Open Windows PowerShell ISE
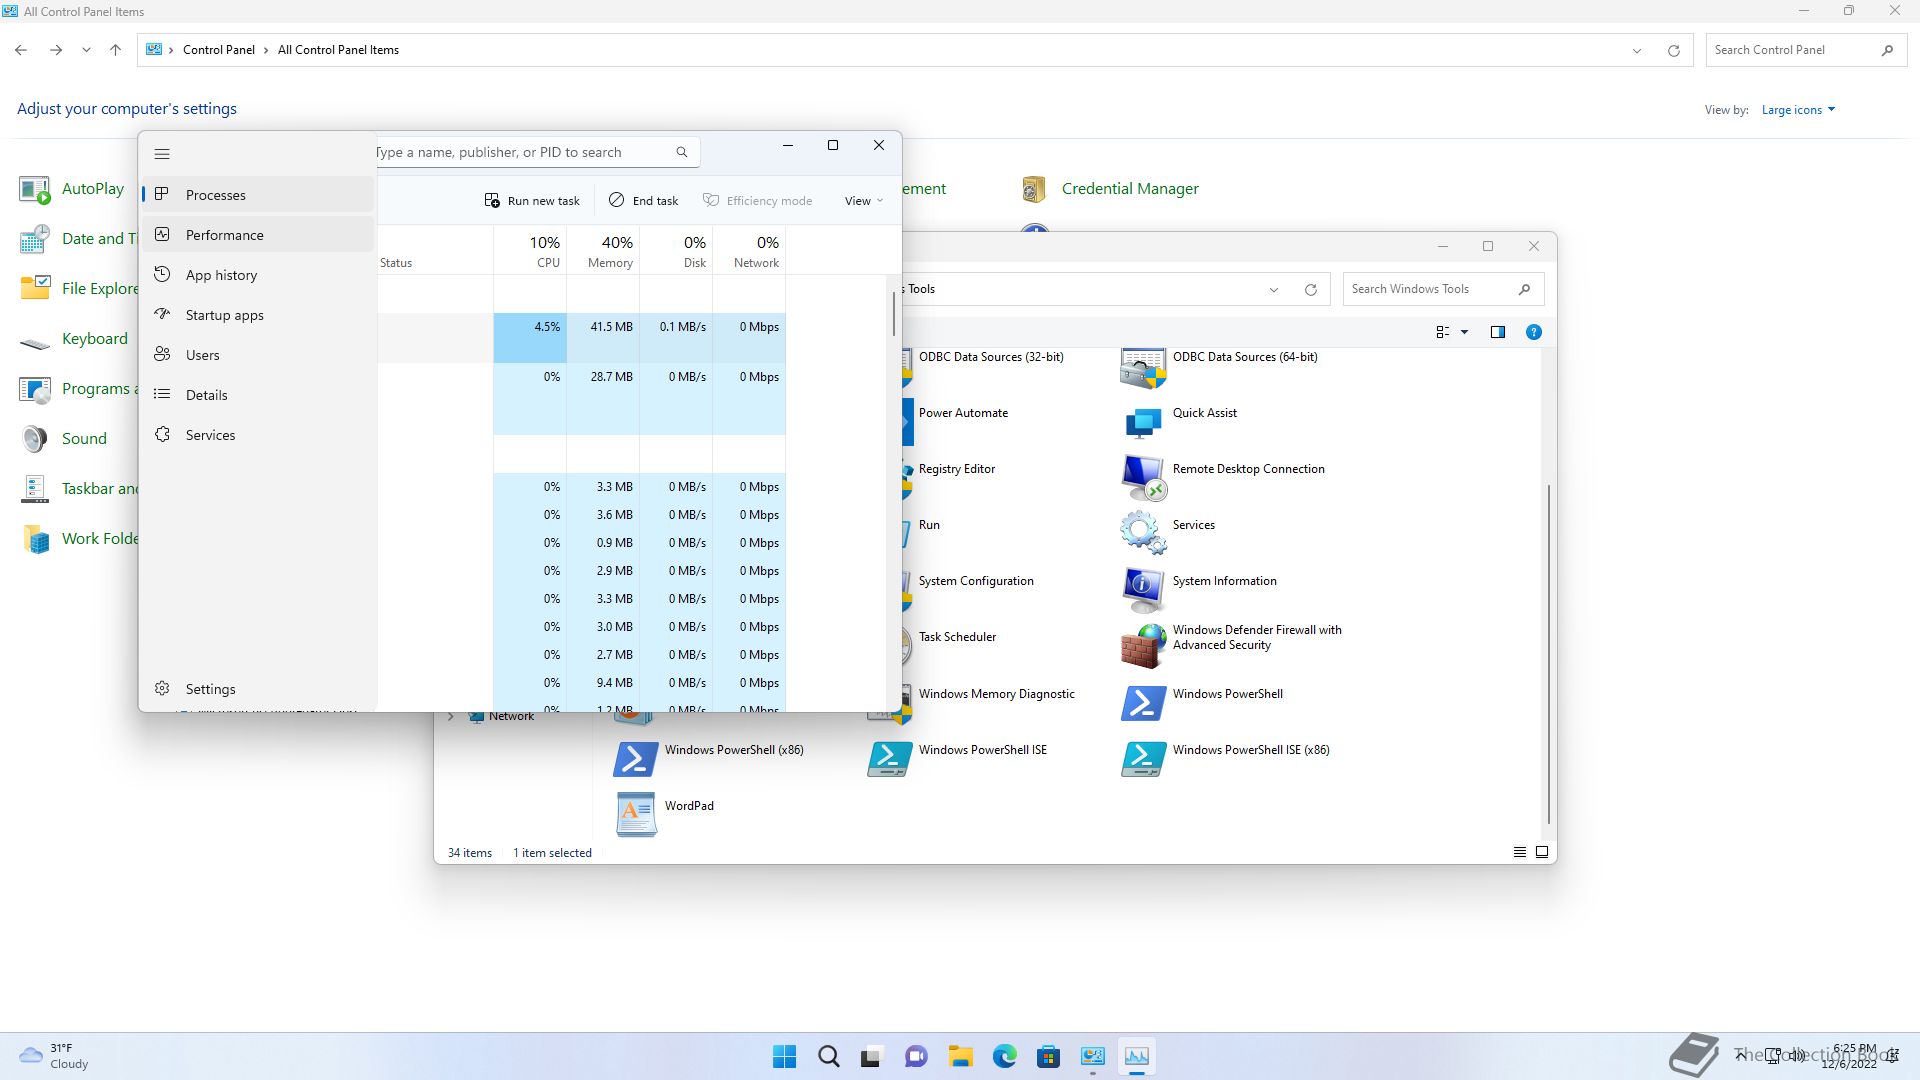The image size is (1920, 1080). [x=958, y=760]
